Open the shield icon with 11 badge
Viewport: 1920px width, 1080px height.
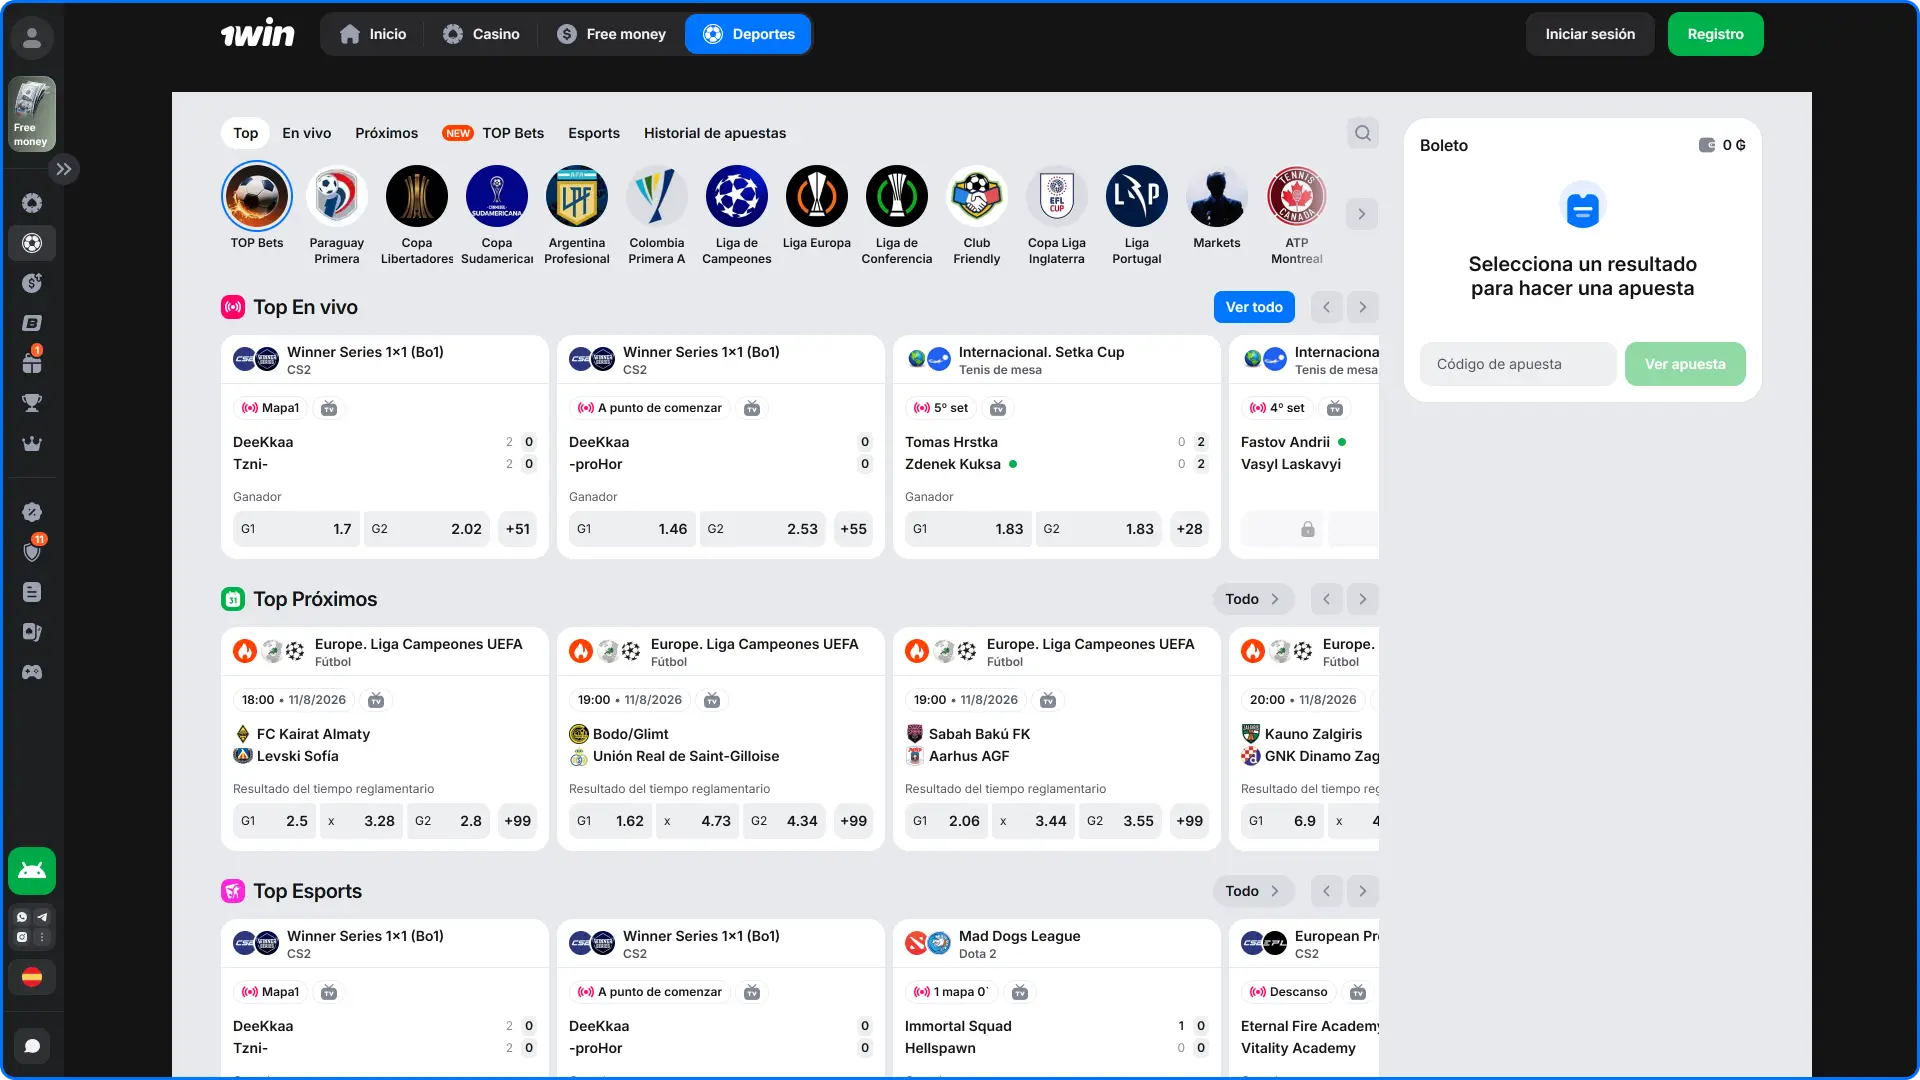pos(32,551)
